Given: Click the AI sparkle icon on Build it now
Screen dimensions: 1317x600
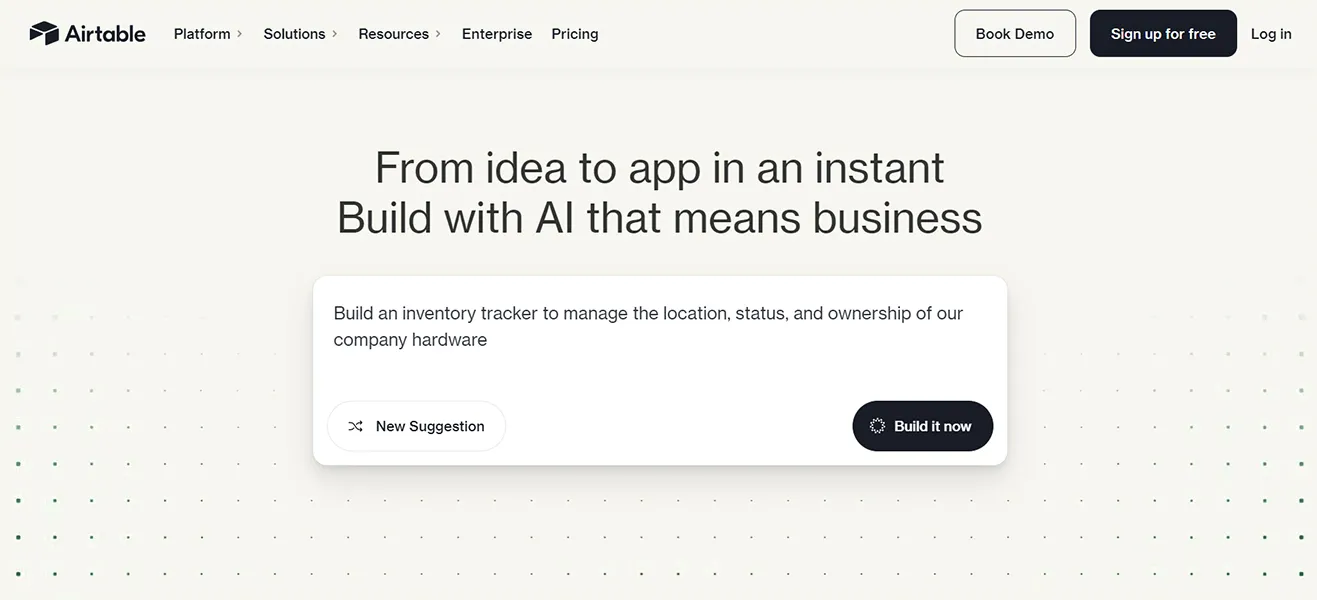Looking at the screenshot, I should 876,425.
